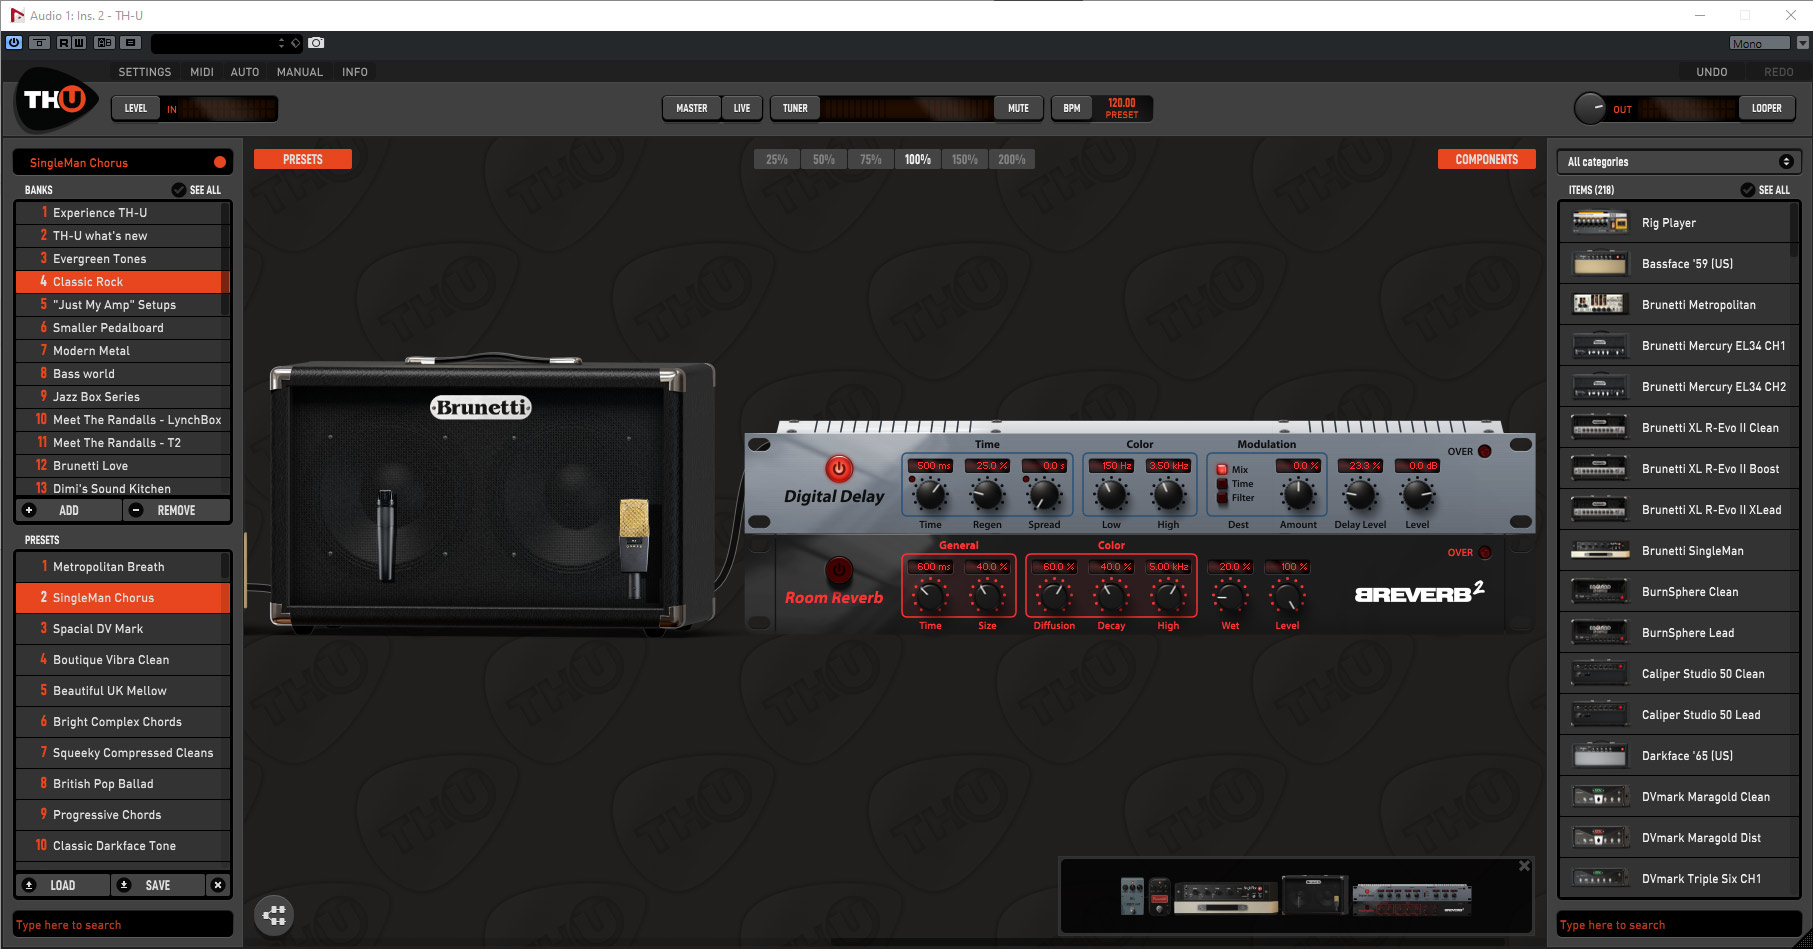Click the output level knob
The image size is (1813, 949).
[x=1589, y=108]
